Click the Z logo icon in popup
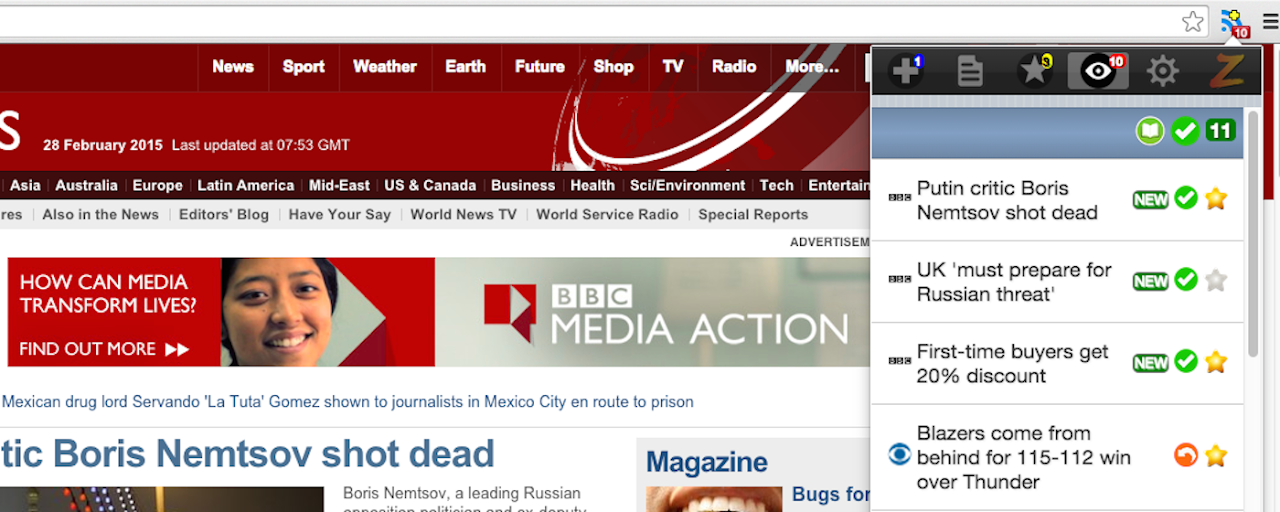Screen dimensions: 1280x512 [1226, 71]
